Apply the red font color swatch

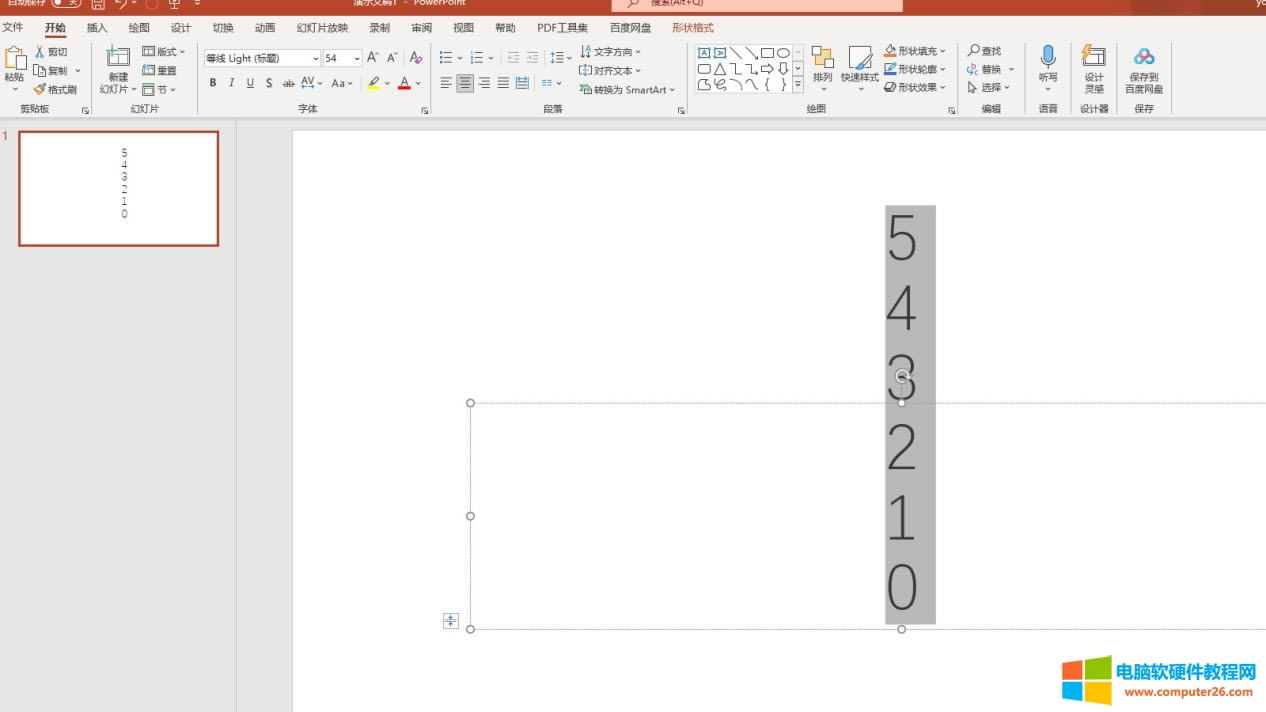[404, 83]
